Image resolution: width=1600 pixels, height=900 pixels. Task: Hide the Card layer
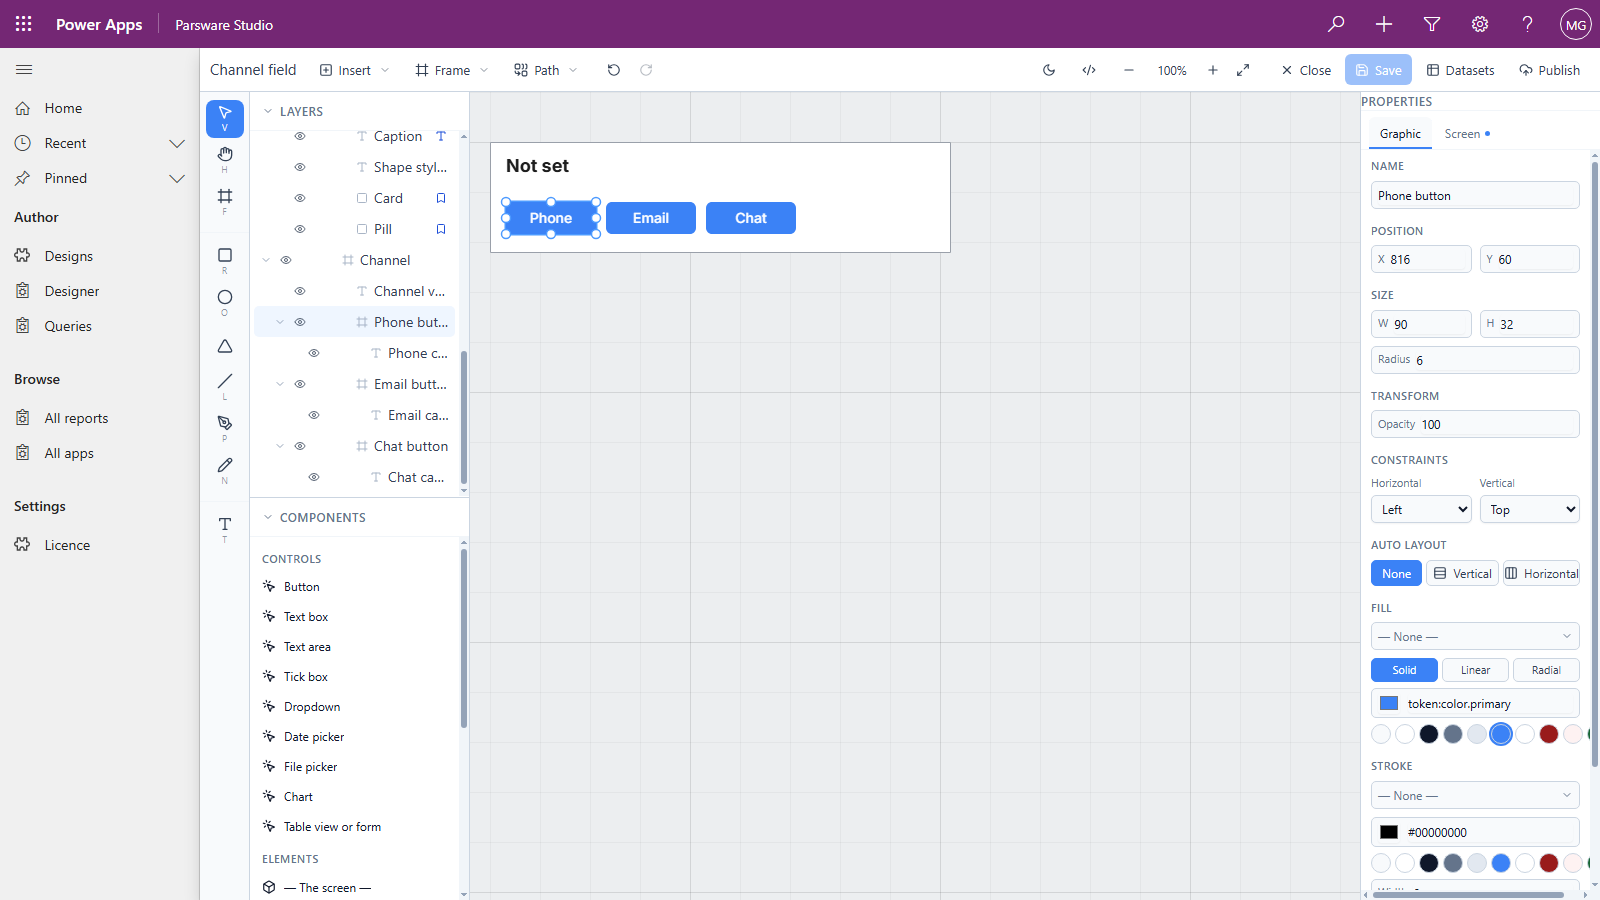coord(300,198)
